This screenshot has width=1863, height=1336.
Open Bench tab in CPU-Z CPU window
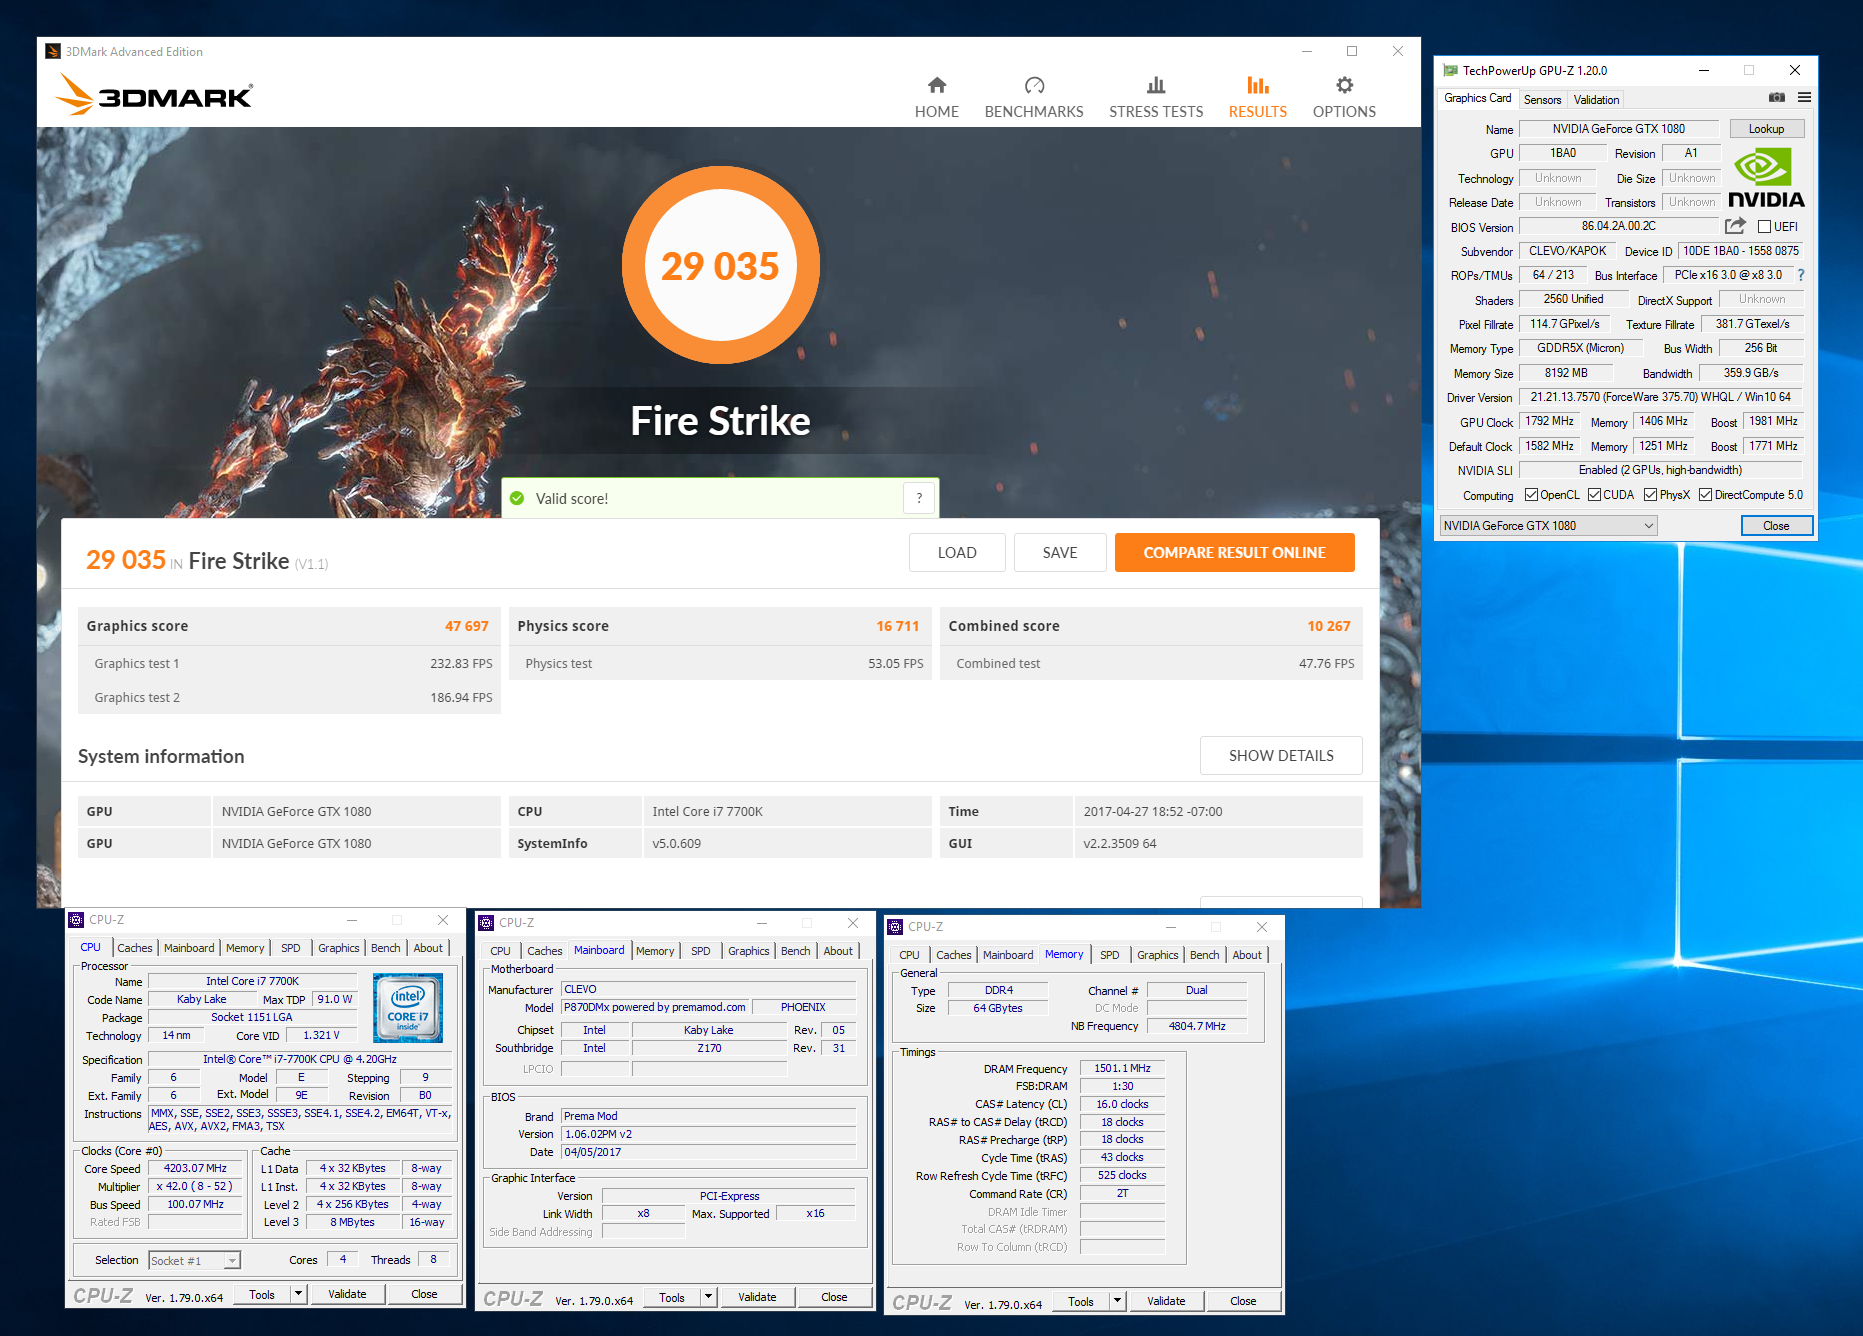(x=385, y=948)
